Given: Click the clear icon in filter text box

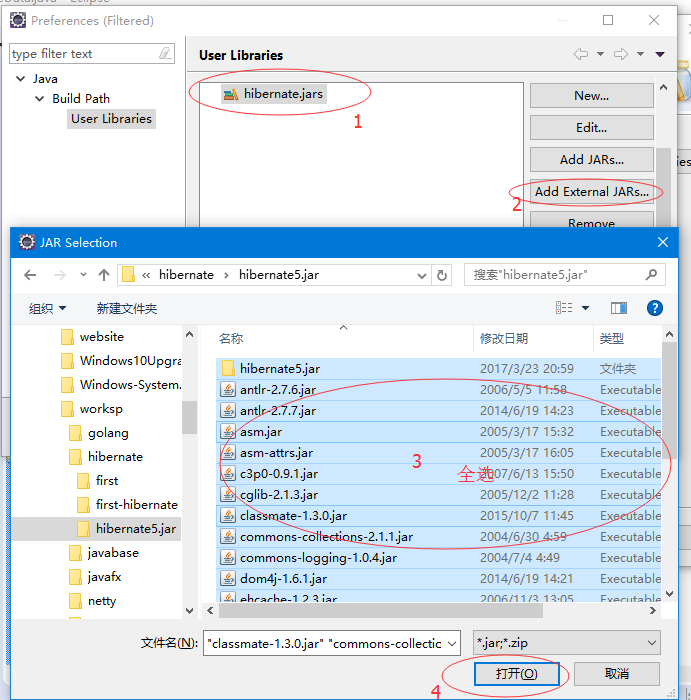Looking at the screenshot, I should [x=165, y=54].
